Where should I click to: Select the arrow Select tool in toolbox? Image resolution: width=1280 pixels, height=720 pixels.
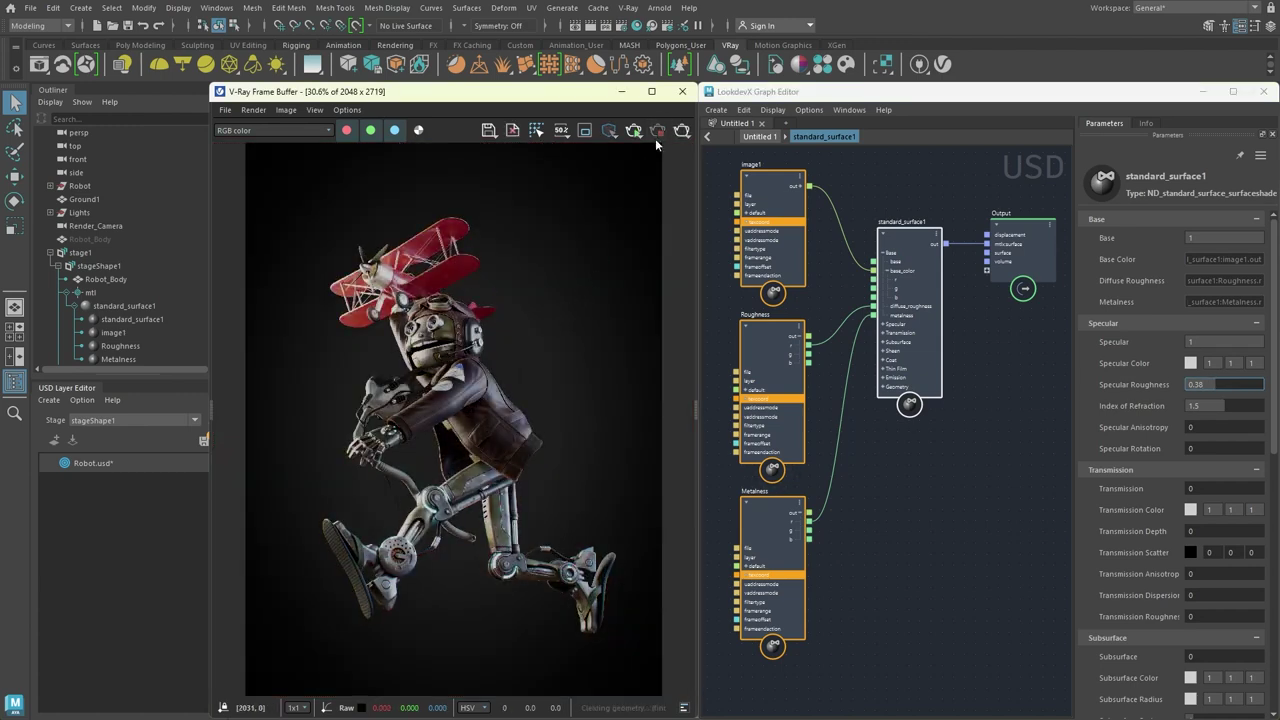pos(15,103)
